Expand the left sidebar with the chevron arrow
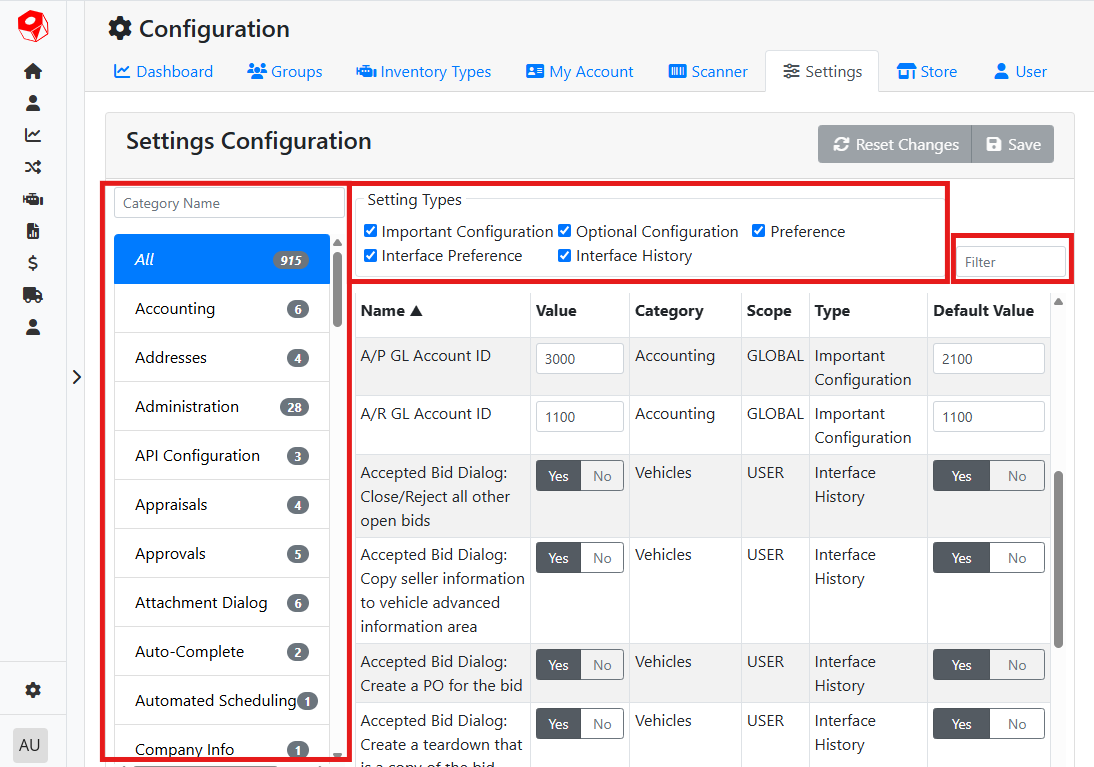This screenshot has height=767, width=1094. [77, 377]
